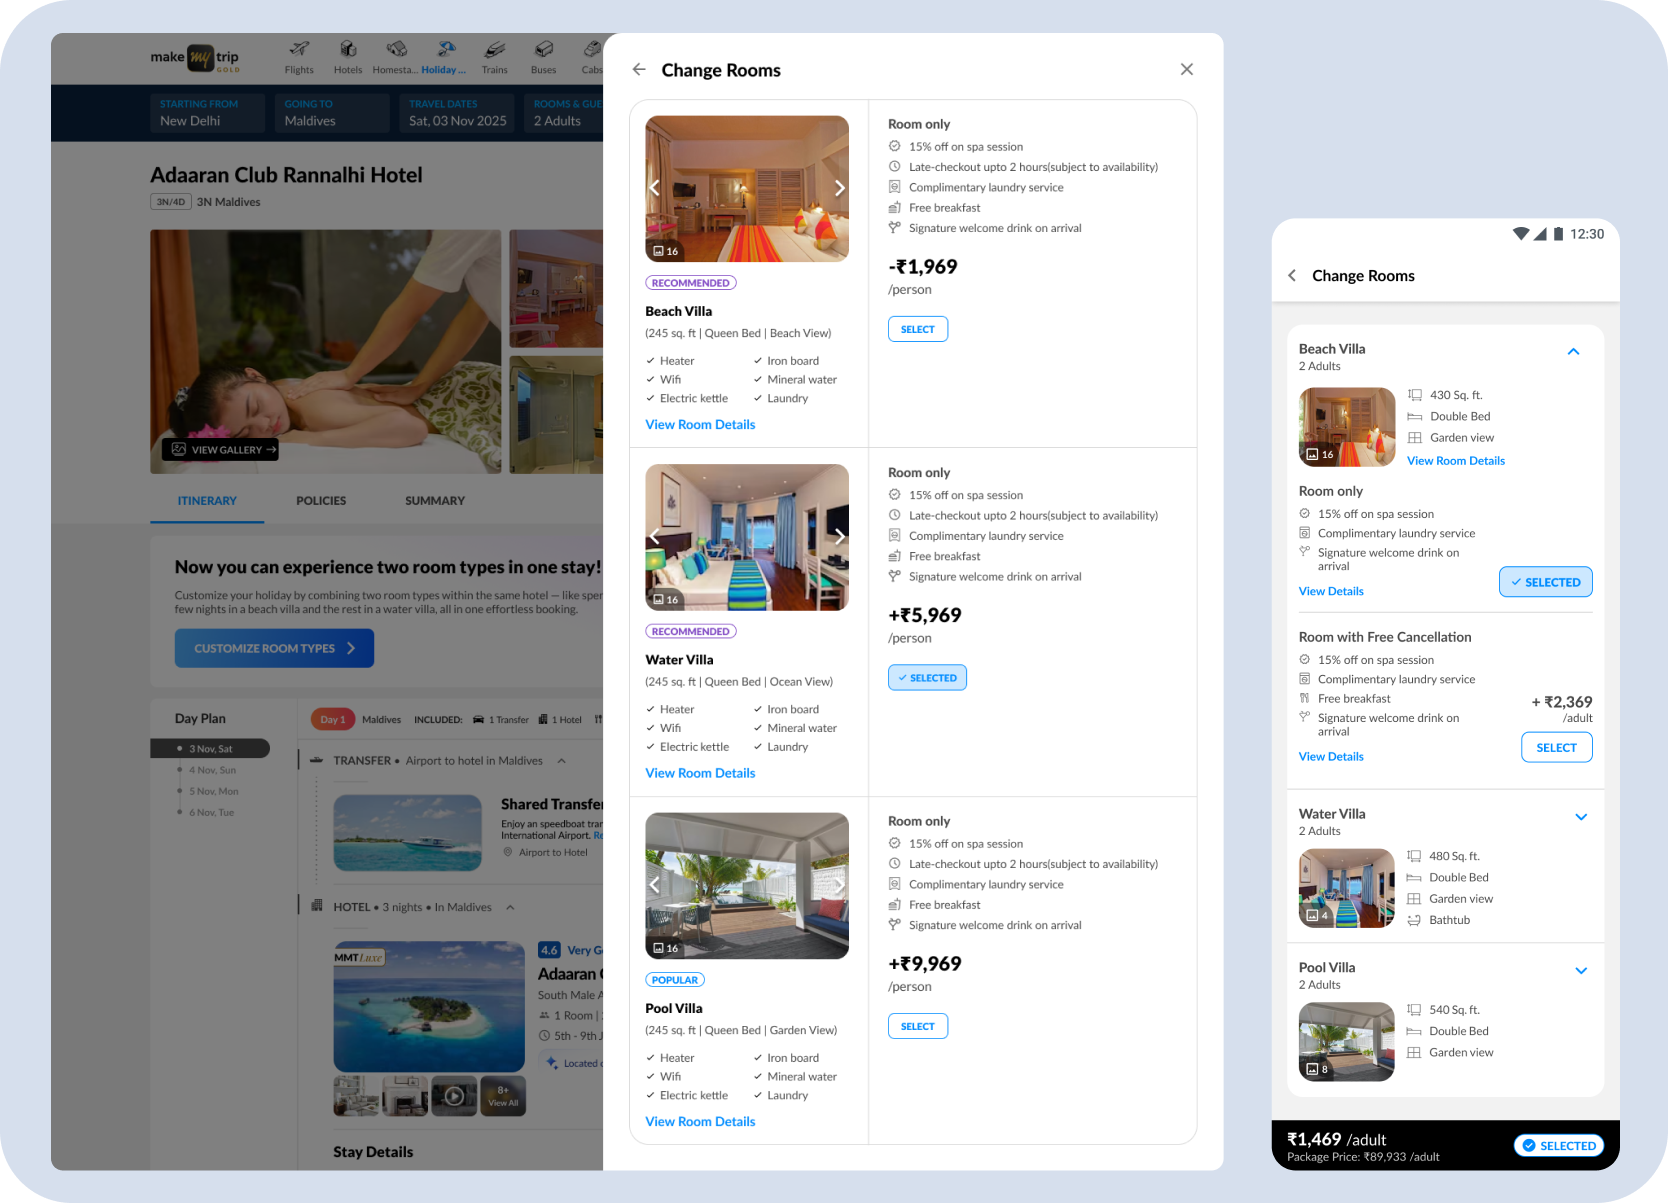
Task: Click Customize Room Types button
Action: 274,648
